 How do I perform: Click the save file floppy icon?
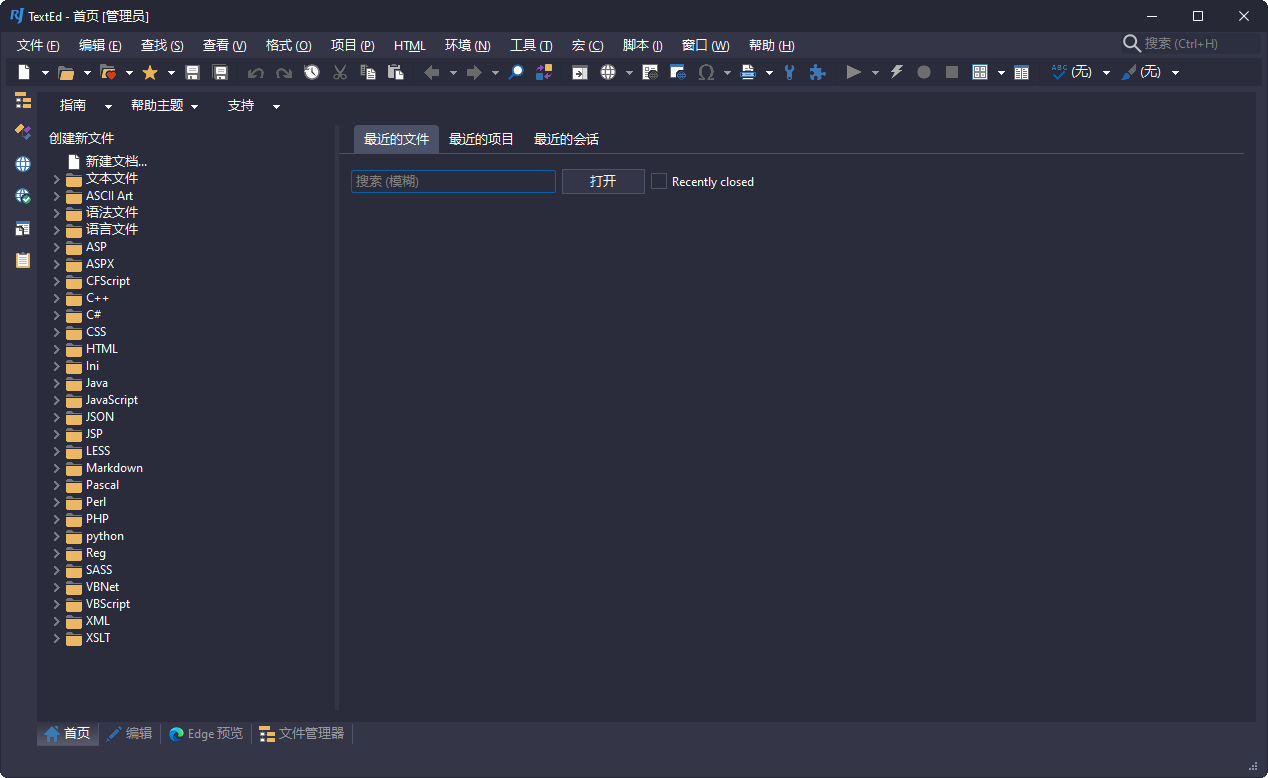pyautogui.click(x=193, y=72)
